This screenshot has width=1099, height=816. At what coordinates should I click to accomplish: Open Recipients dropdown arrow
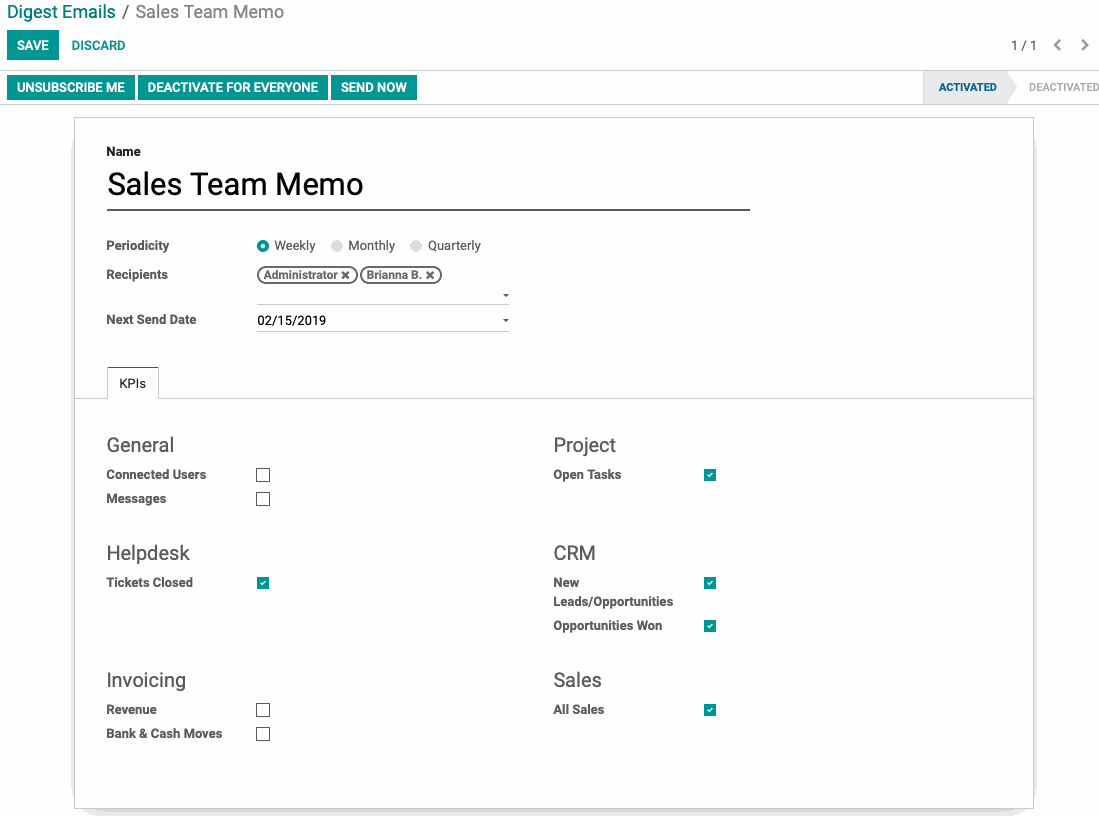coord(505,295)
